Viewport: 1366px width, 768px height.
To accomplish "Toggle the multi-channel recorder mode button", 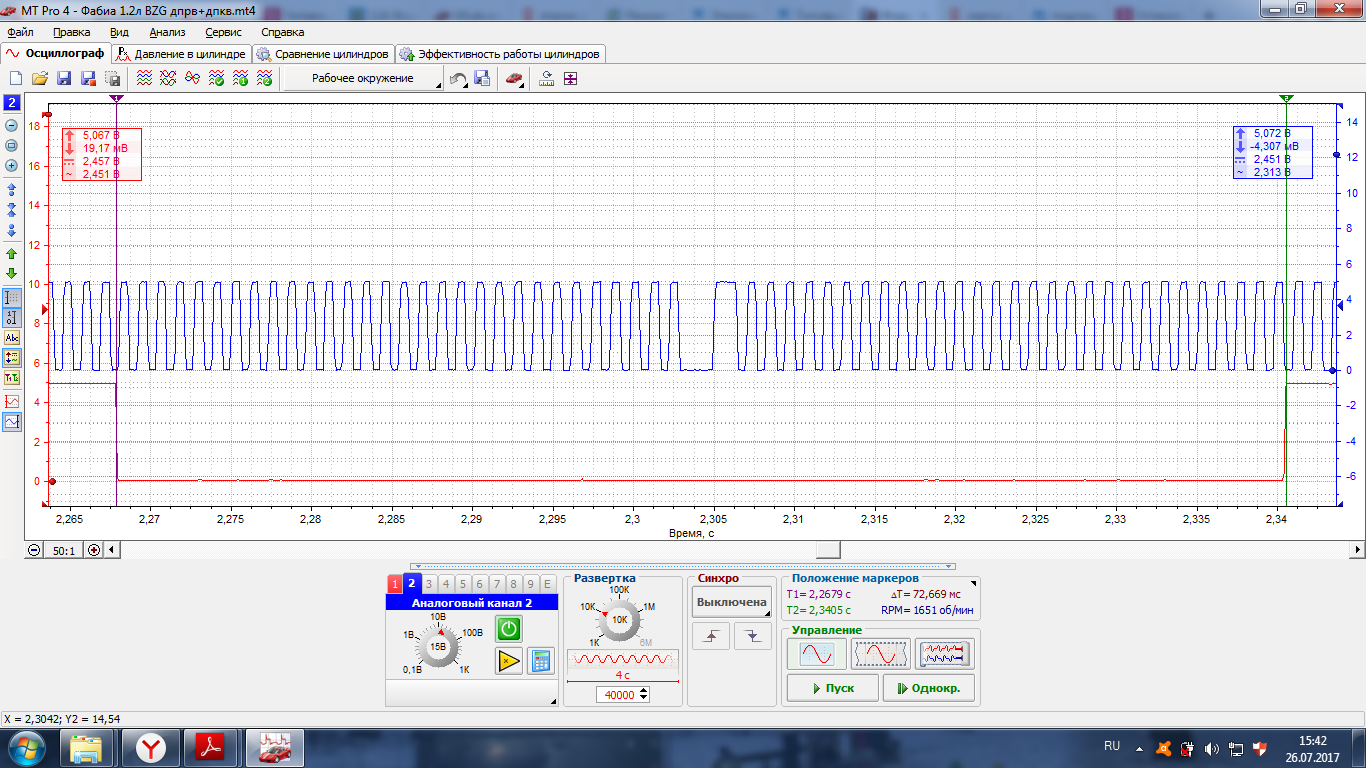I will pos(945,654).
